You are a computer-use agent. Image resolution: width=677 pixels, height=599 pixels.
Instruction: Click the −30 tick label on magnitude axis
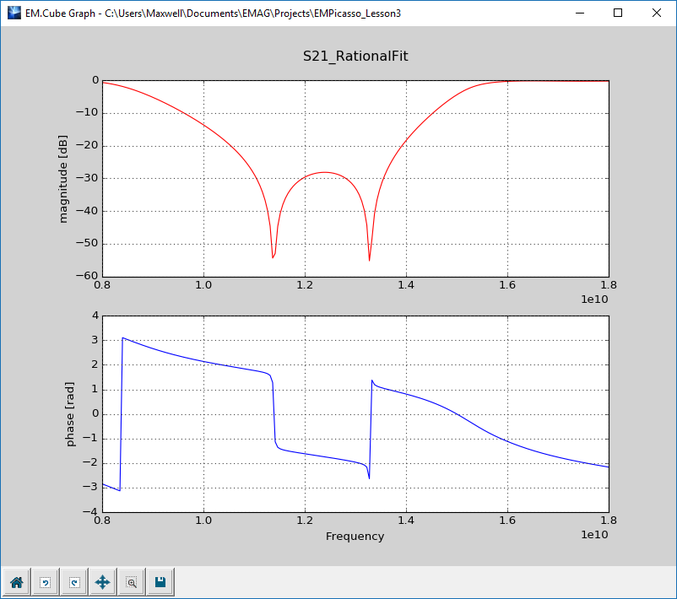click(x=87, y=178)
